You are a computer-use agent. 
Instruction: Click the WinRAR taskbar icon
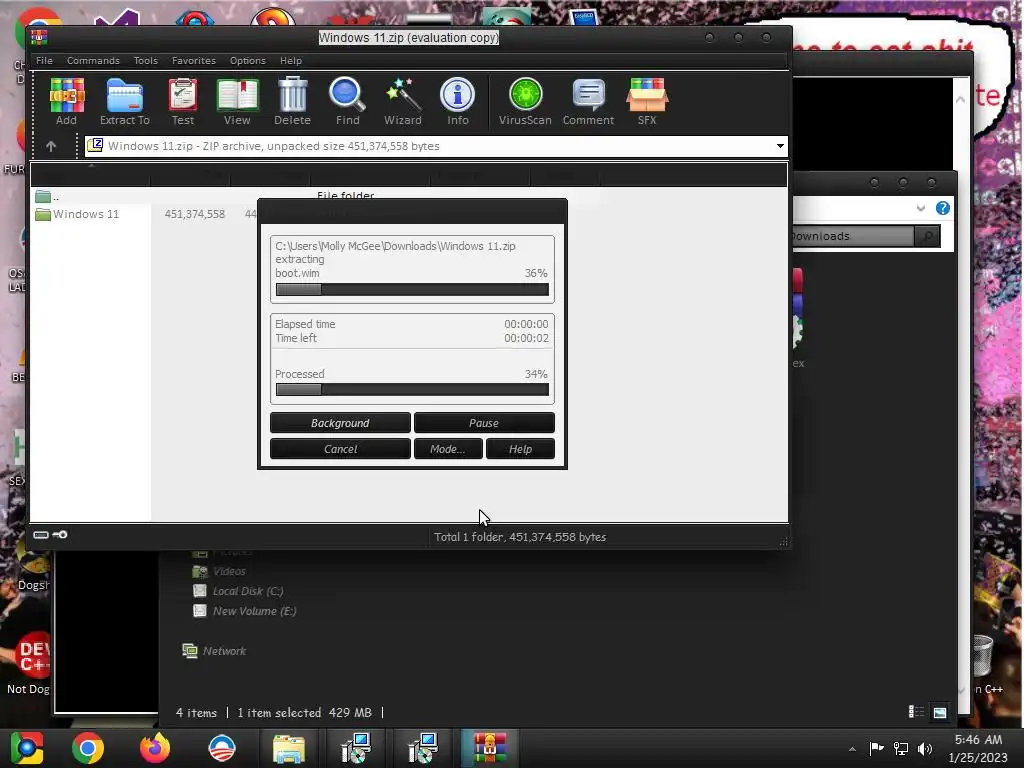[490, 748]
